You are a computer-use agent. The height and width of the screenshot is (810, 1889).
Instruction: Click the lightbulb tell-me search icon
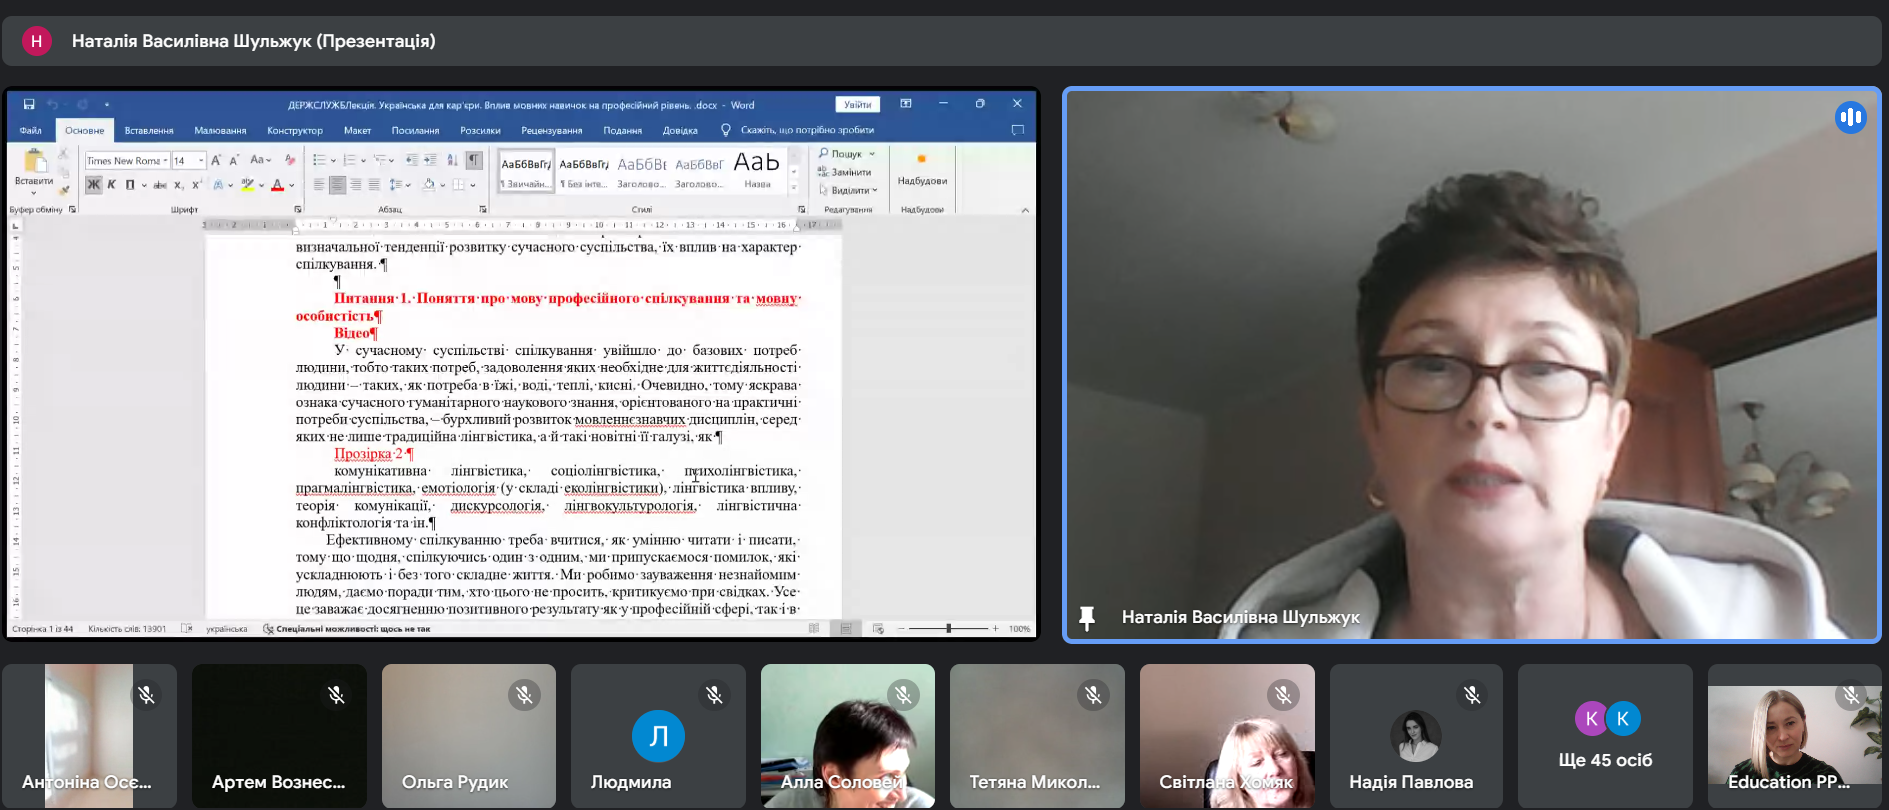726,130
